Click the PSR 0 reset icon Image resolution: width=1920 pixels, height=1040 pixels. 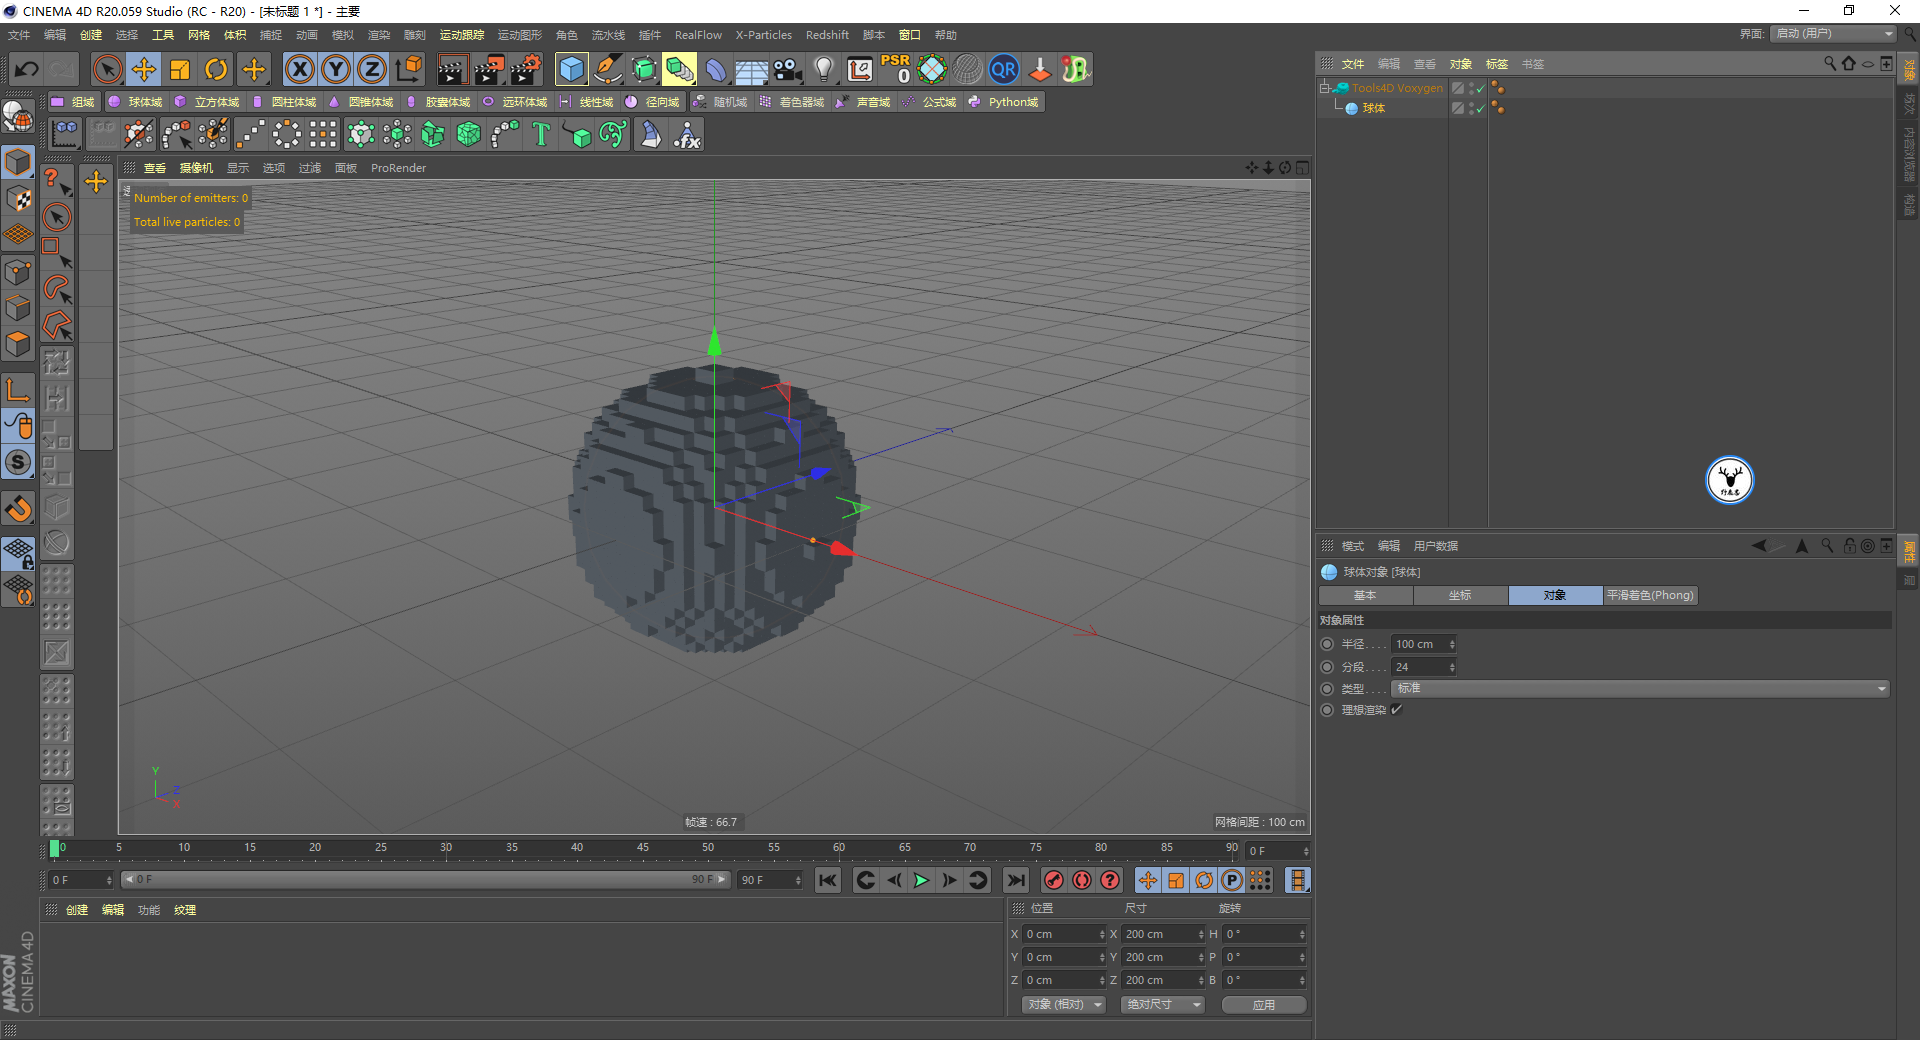895,69
